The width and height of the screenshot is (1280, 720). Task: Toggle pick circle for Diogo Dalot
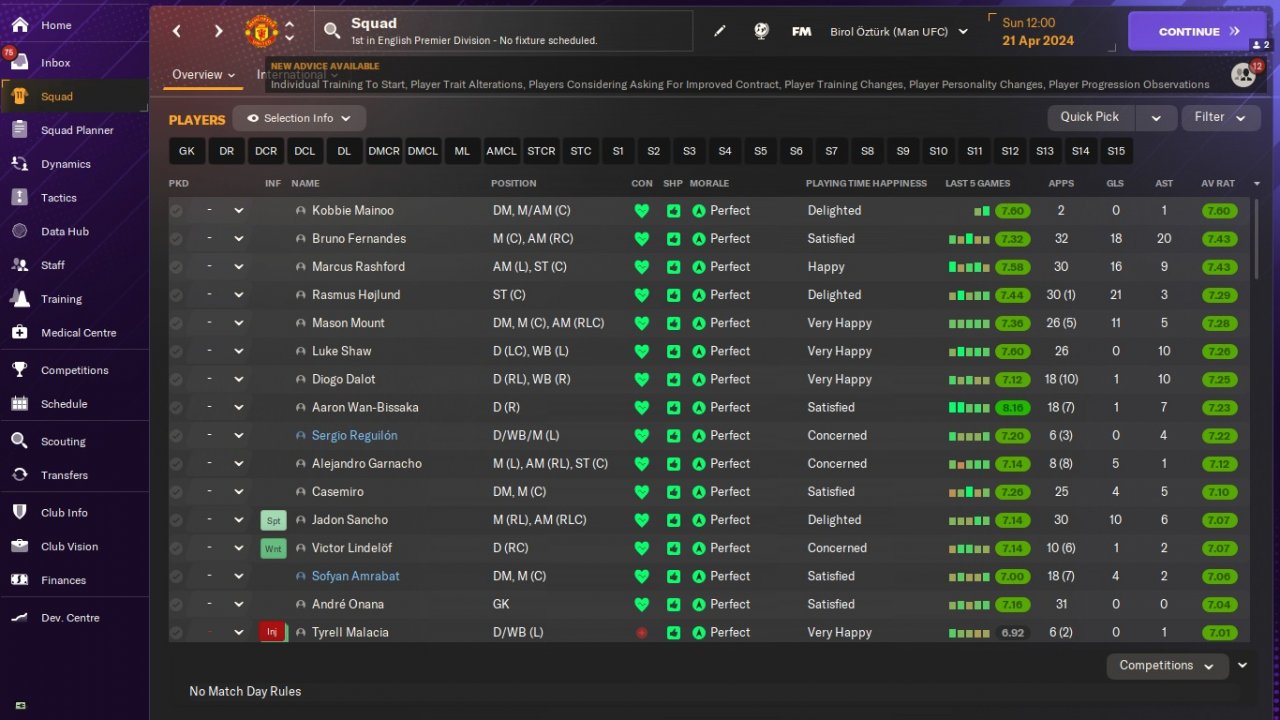177,379
